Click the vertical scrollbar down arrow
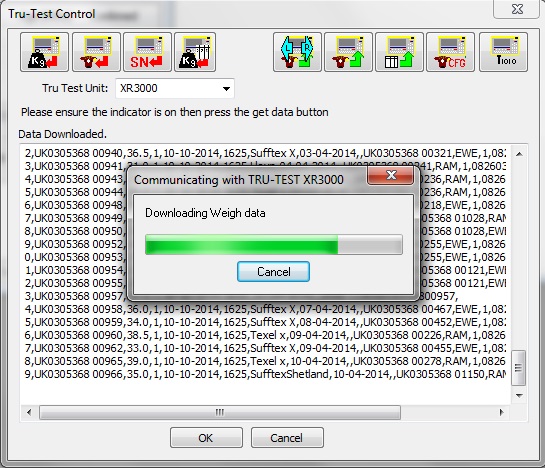The width and height of the screenshot is (545, 468). [x=519, y=396]
